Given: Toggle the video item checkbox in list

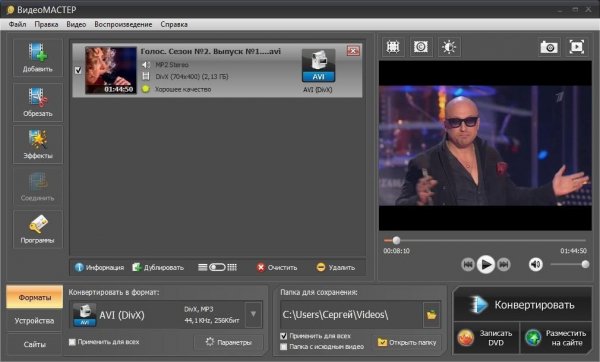Looking at the screenshot, I should click(78, 70).
